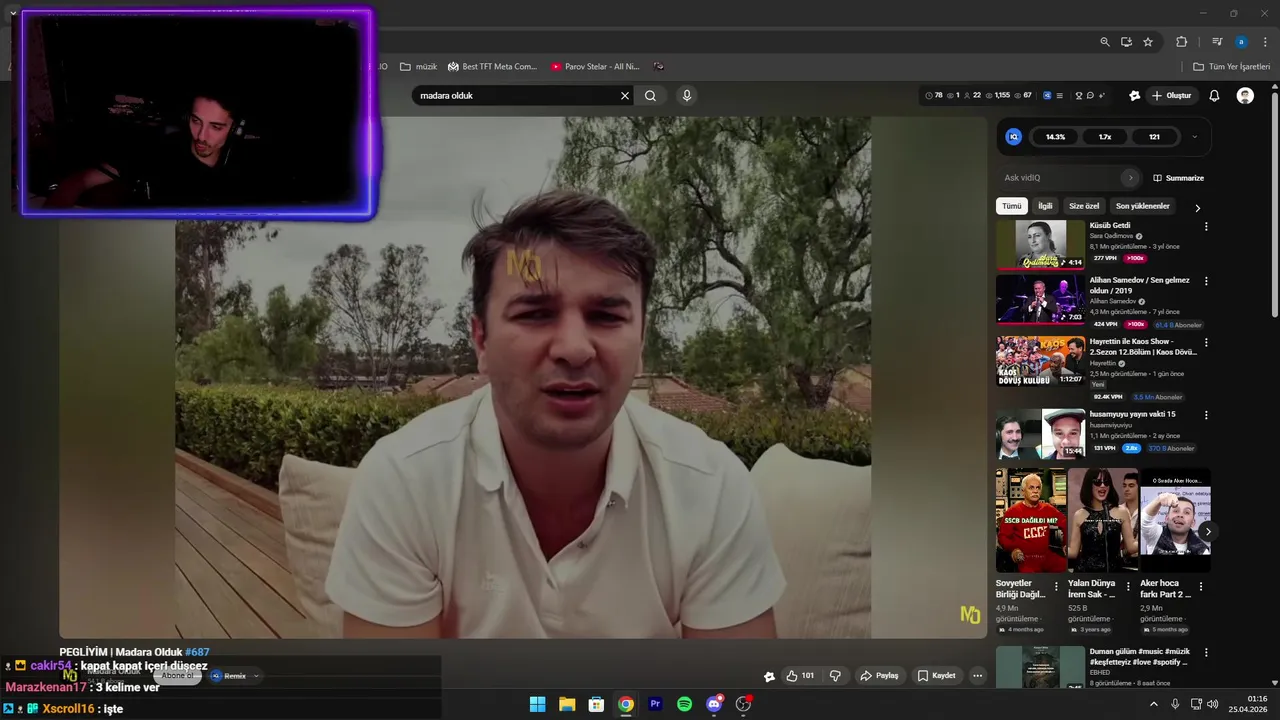Open Chrome three-dot menu
This screenshot has width=1280, height=720.
[x=1266, y=42]
